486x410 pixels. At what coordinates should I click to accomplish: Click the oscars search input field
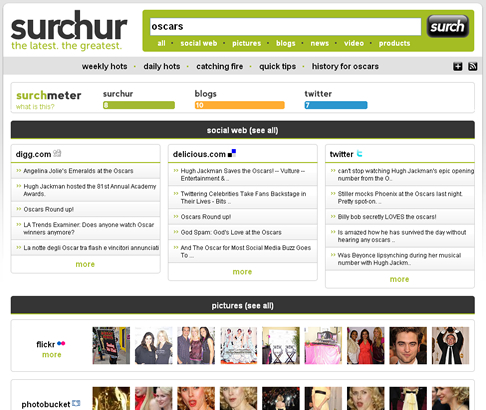point(285,26)
